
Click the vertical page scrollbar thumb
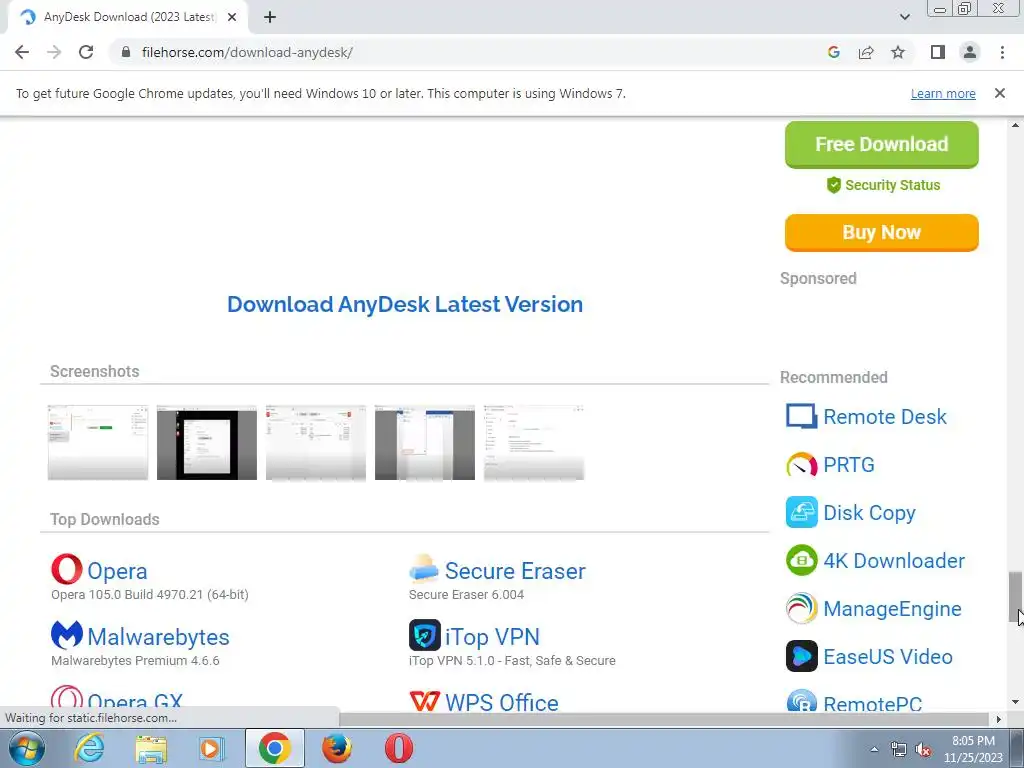pos(1015,597)
